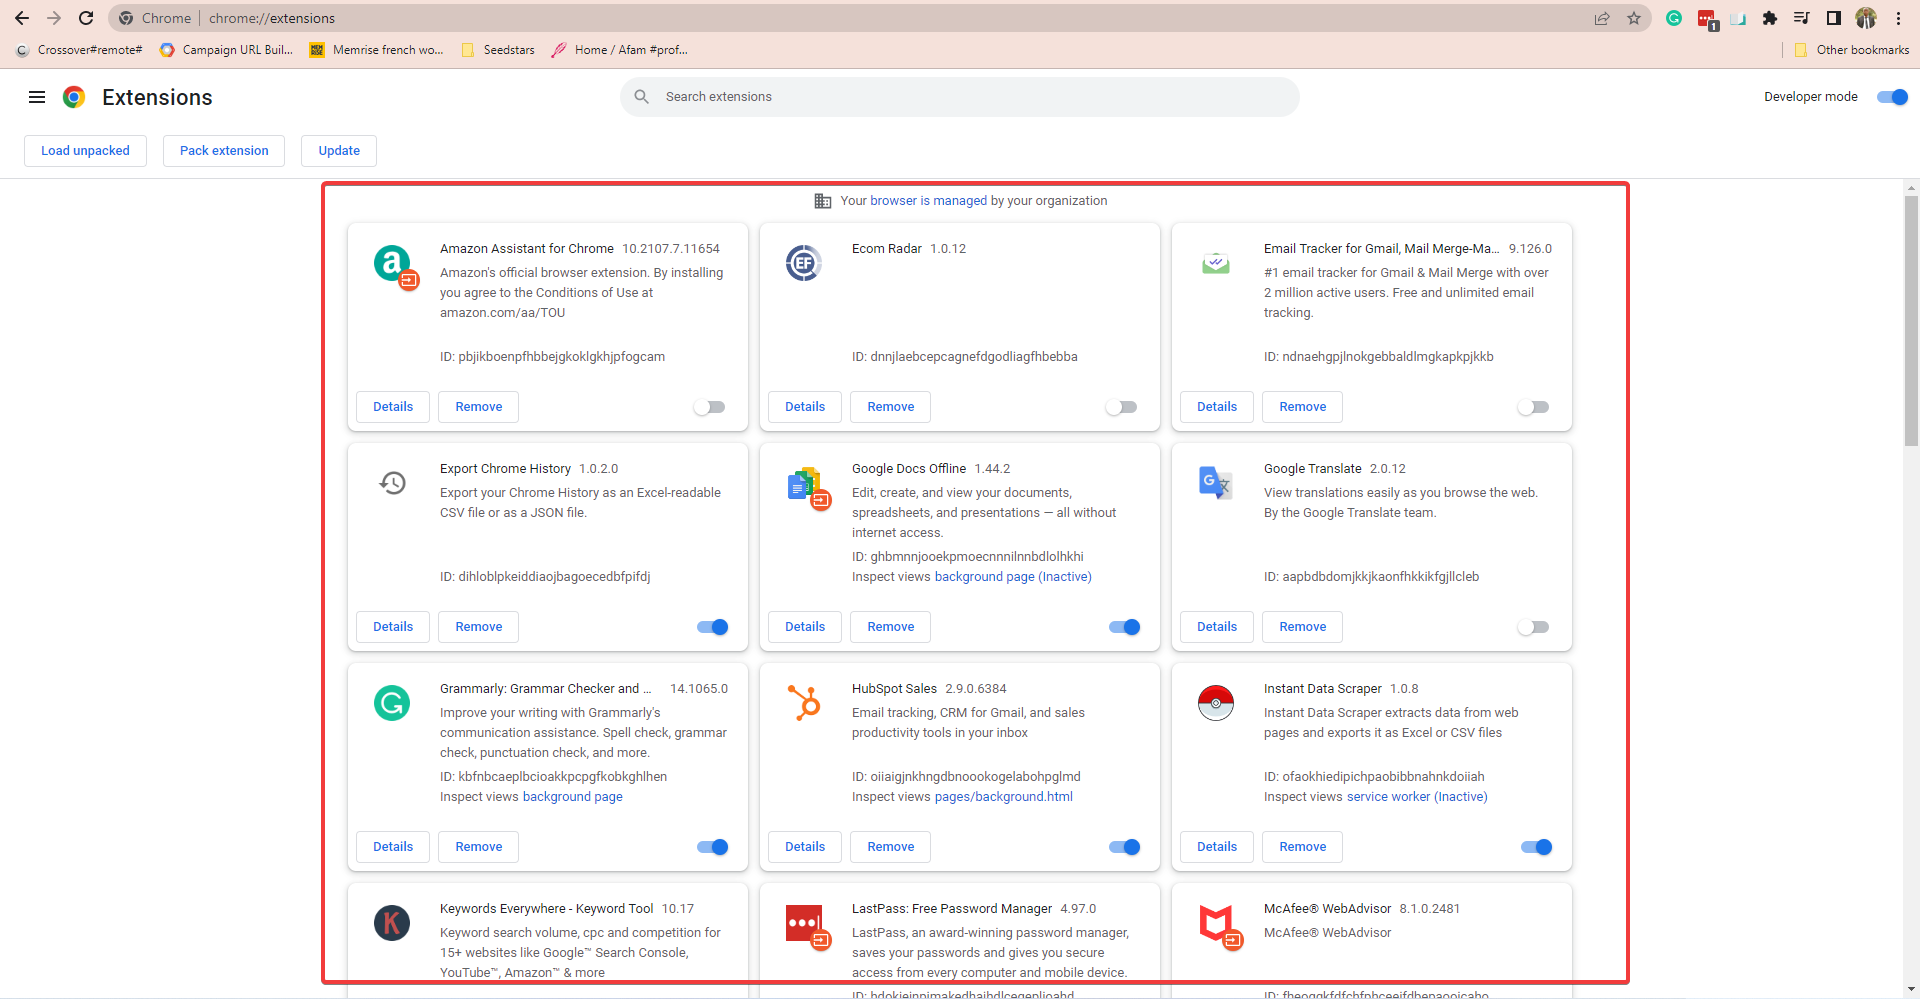The height and width of the screenshot is (999, 1920).
Task: Click the Export Chrome History clock icon
Action: (392, 483)
